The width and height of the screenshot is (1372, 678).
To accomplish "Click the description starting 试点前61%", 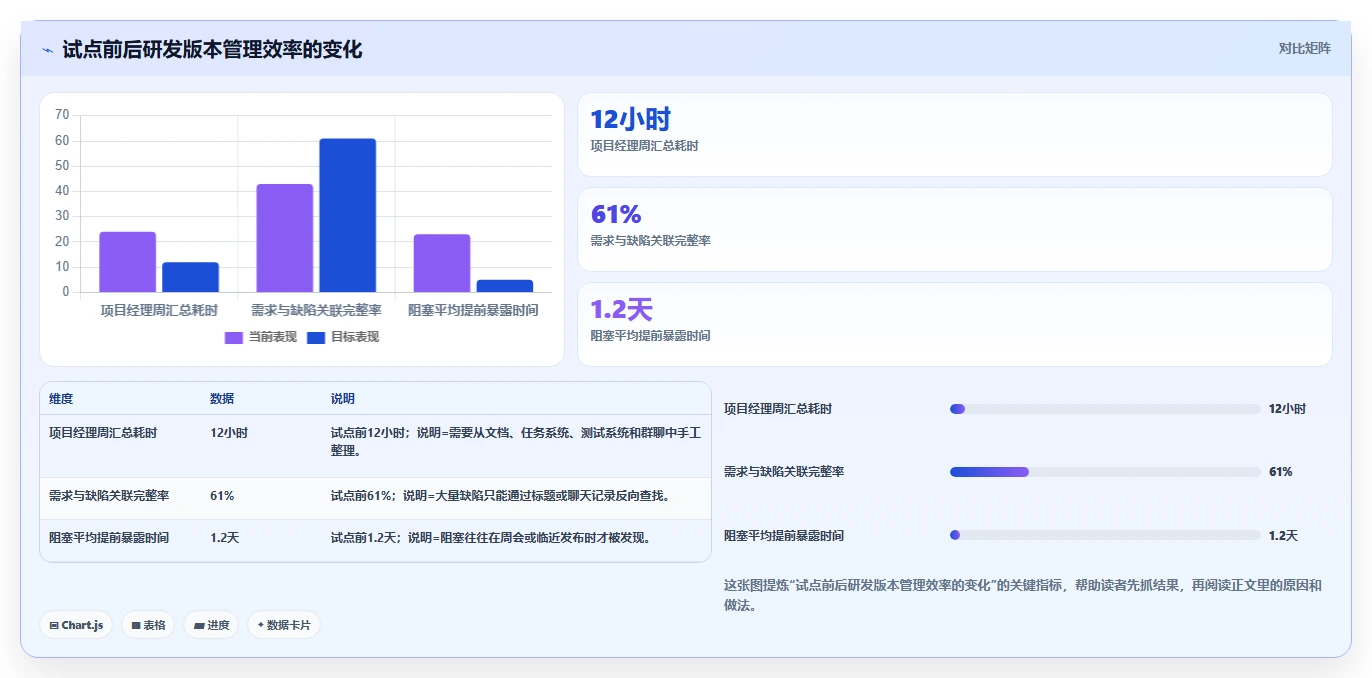I will [x=500, y=495].
